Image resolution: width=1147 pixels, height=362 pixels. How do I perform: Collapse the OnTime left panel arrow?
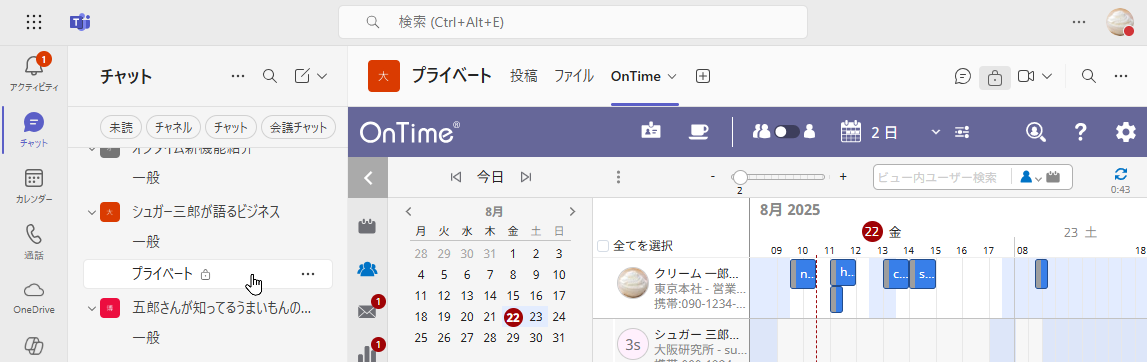click(368, 178)
